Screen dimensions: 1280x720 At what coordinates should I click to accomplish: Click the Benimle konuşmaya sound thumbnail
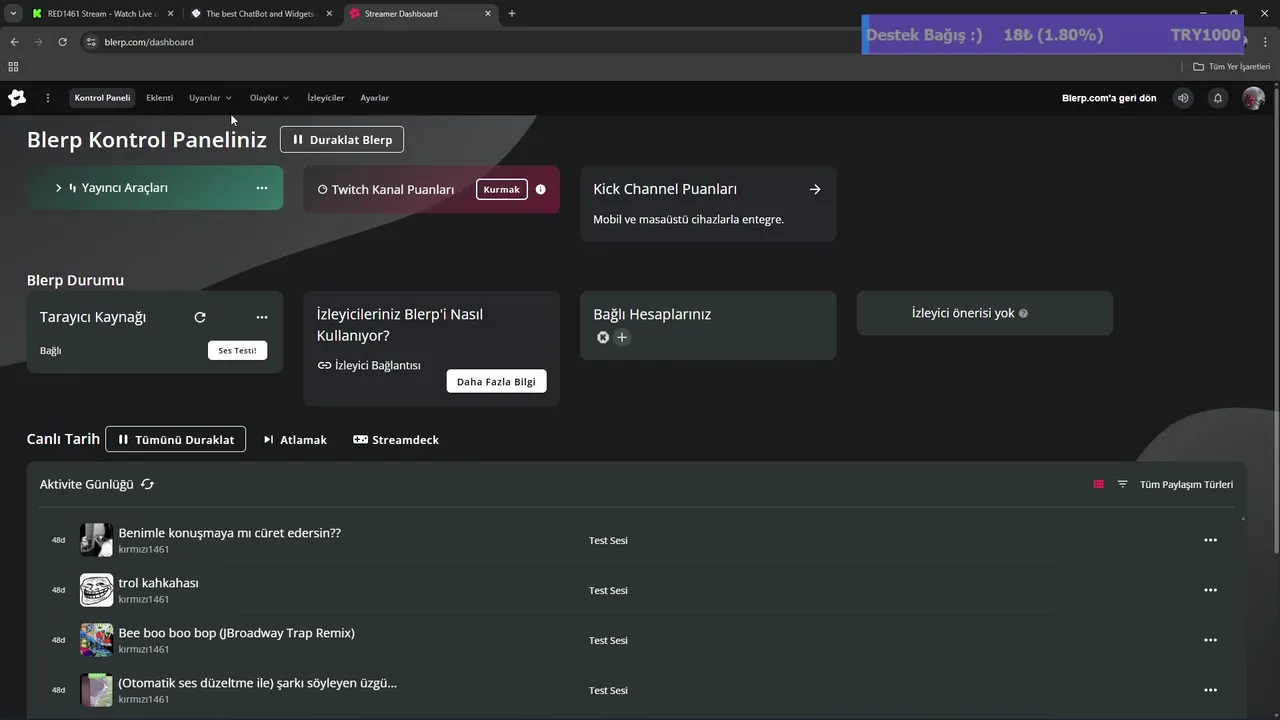coord(97,540)
